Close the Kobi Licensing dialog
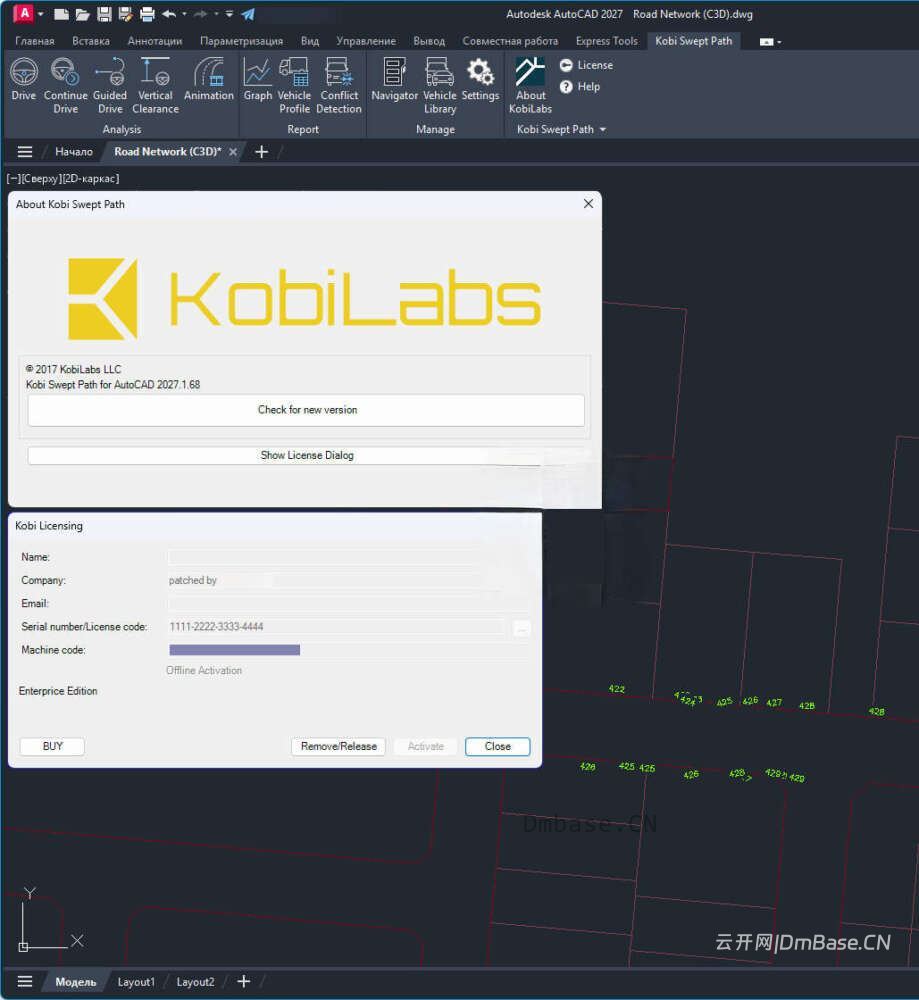919x1000 pixels. [497, 746]
